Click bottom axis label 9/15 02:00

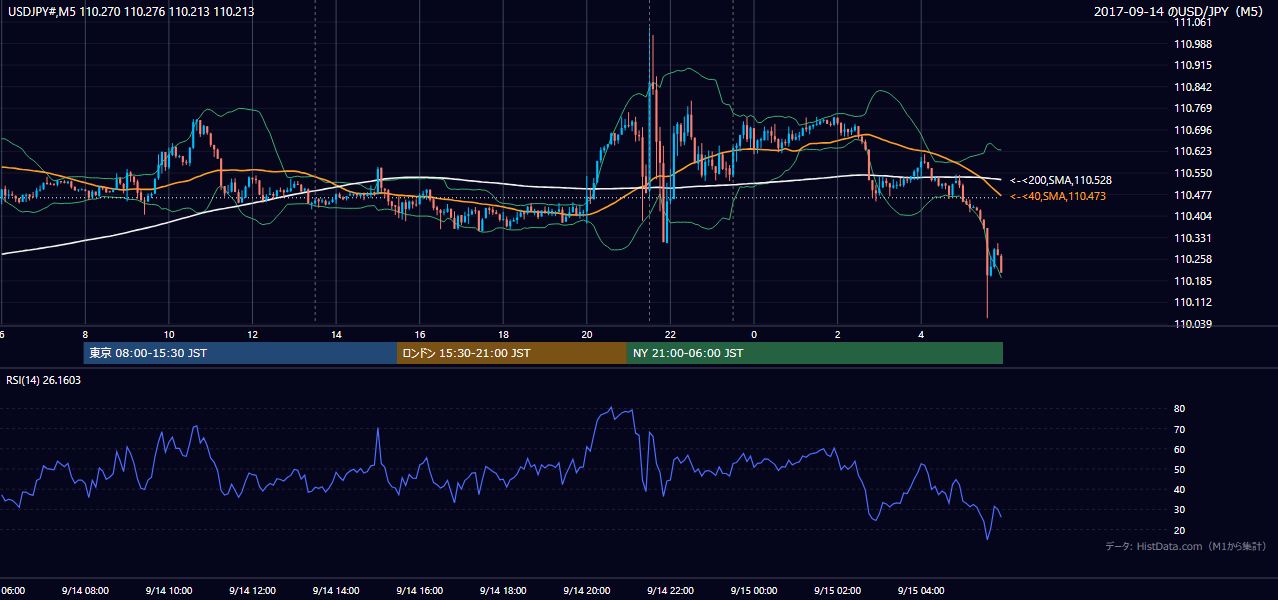tap(838, 590)
